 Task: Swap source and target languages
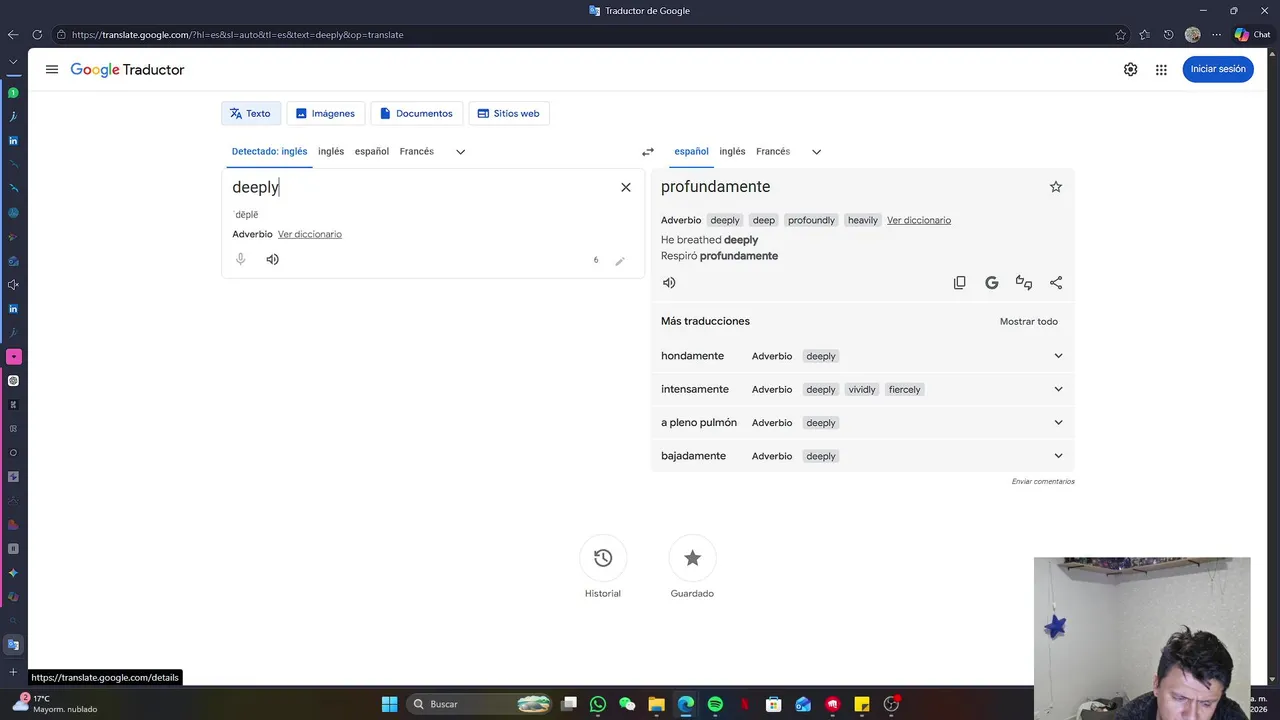[x=648, y=152]
